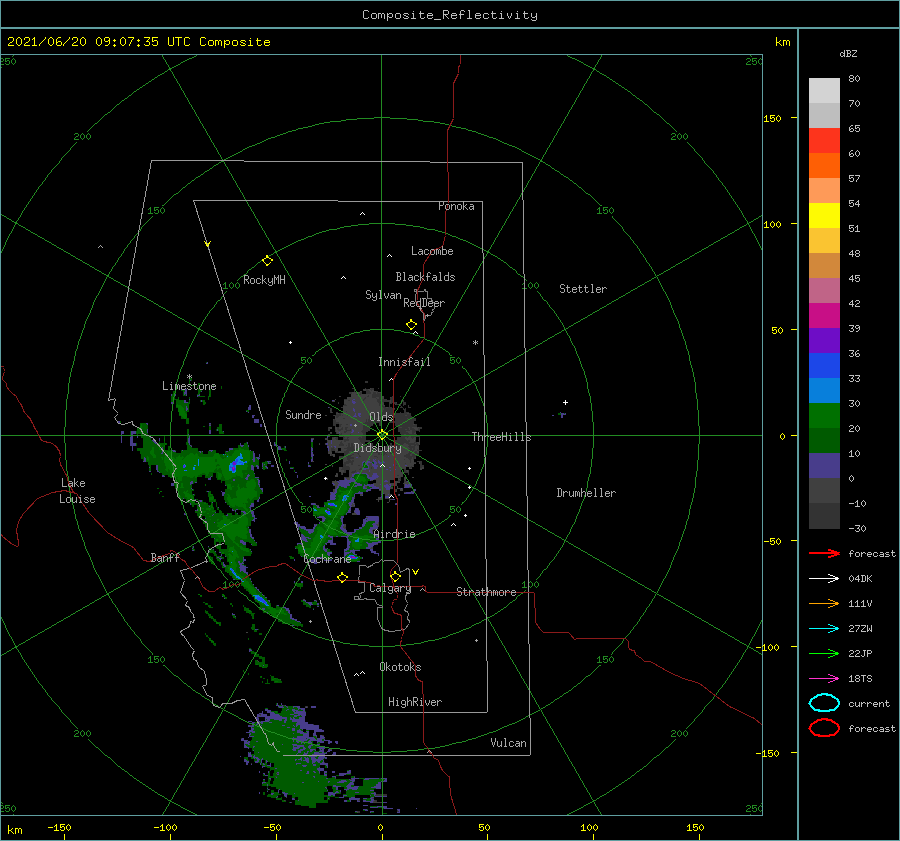This screenshot has height=841, width=900.
Task: Click the Cochrane label
Action: pos(327,559)
